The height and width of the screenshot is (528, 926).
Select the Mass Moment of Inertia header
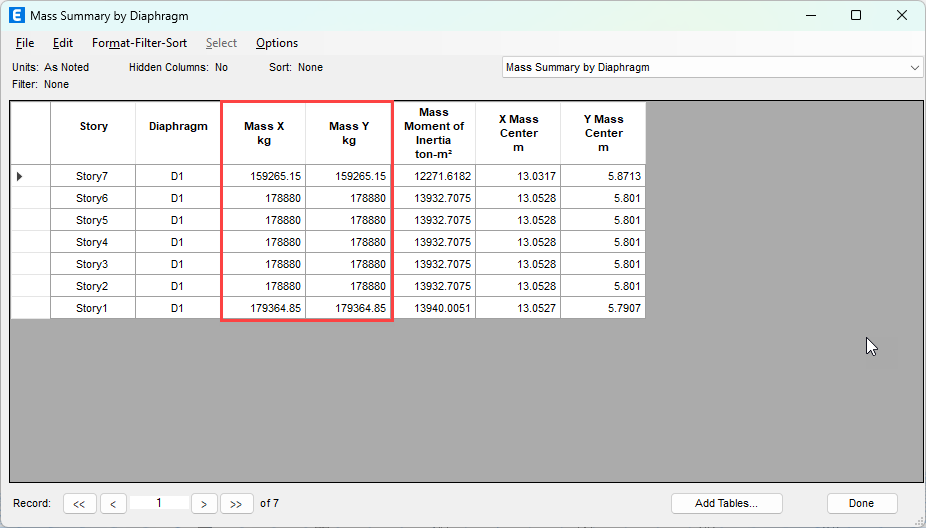(434, 133)
